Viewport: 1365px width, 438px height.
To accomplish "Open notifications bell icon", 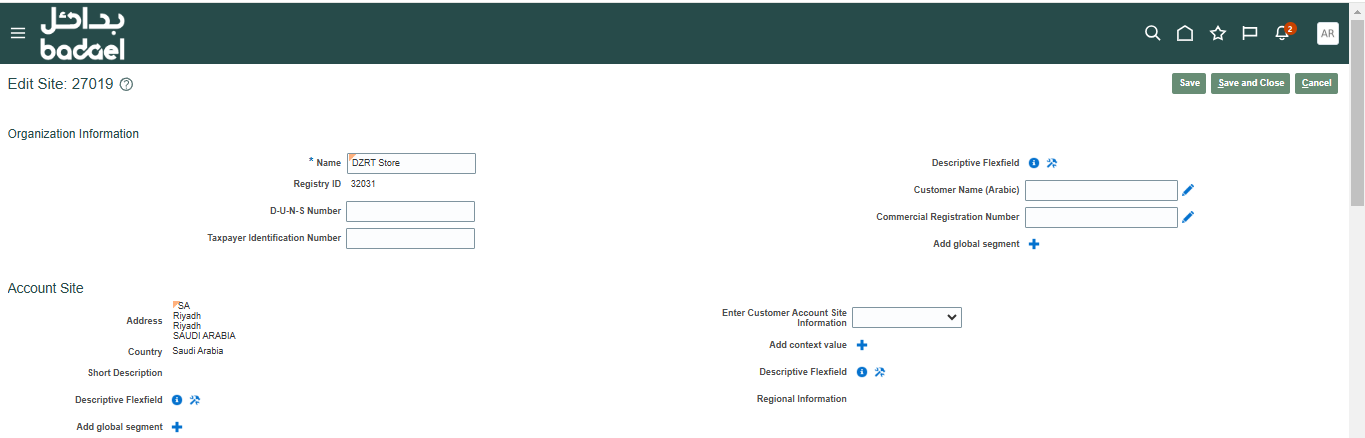I will click(x=1283, y=33).
